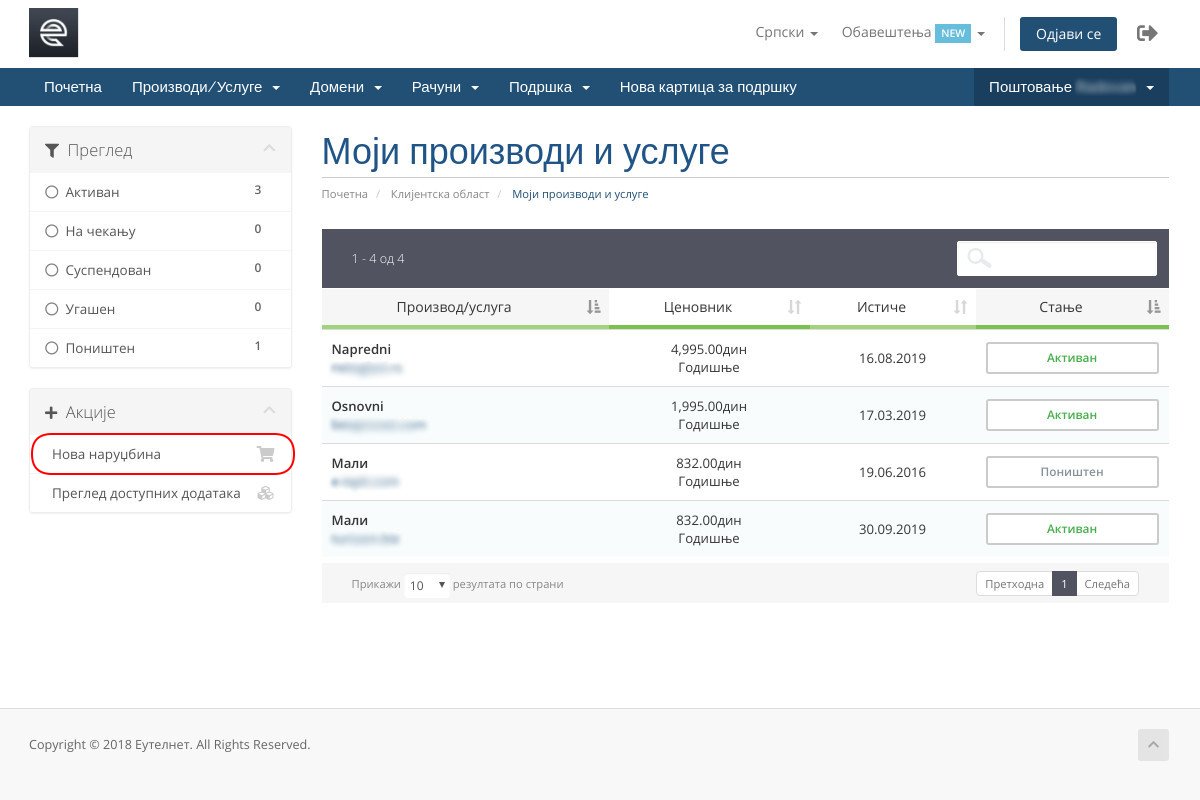This screenshot has height=800, width=1200.
Task: Sort by Стање column sort icon
Action: 1154,307
